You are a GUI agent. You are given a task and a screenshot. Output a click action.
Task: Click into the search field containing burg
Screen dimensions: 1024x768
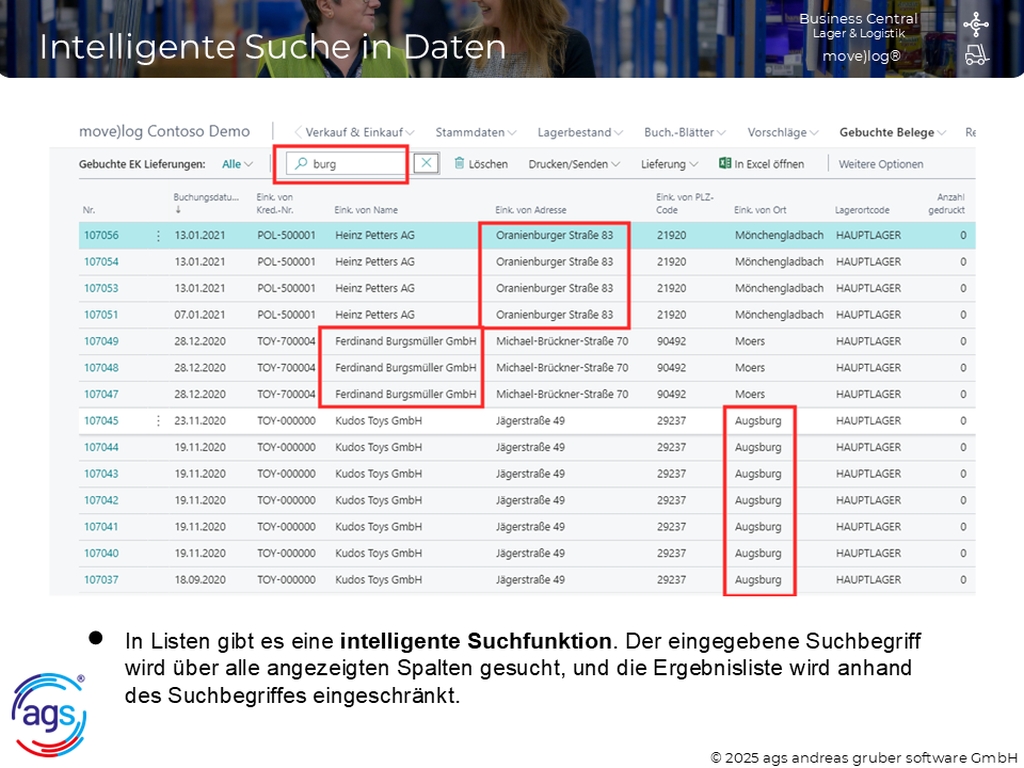click(346, 164)
